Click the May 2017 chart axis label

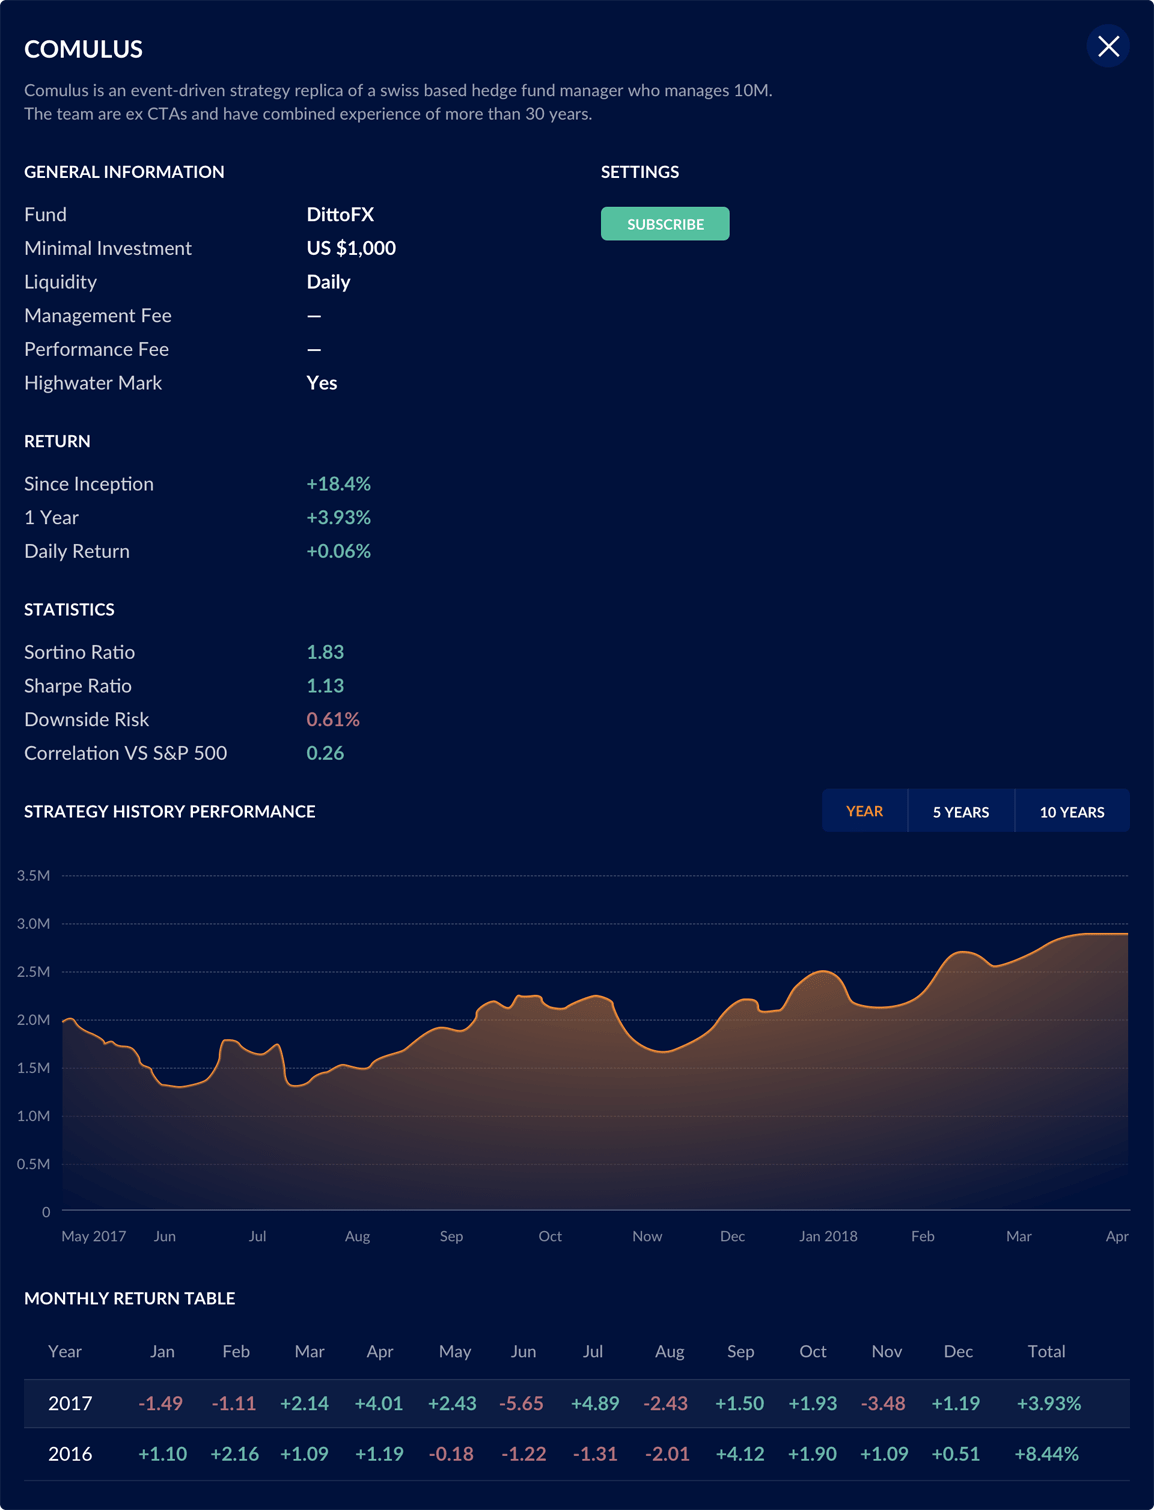point(94,1236)
